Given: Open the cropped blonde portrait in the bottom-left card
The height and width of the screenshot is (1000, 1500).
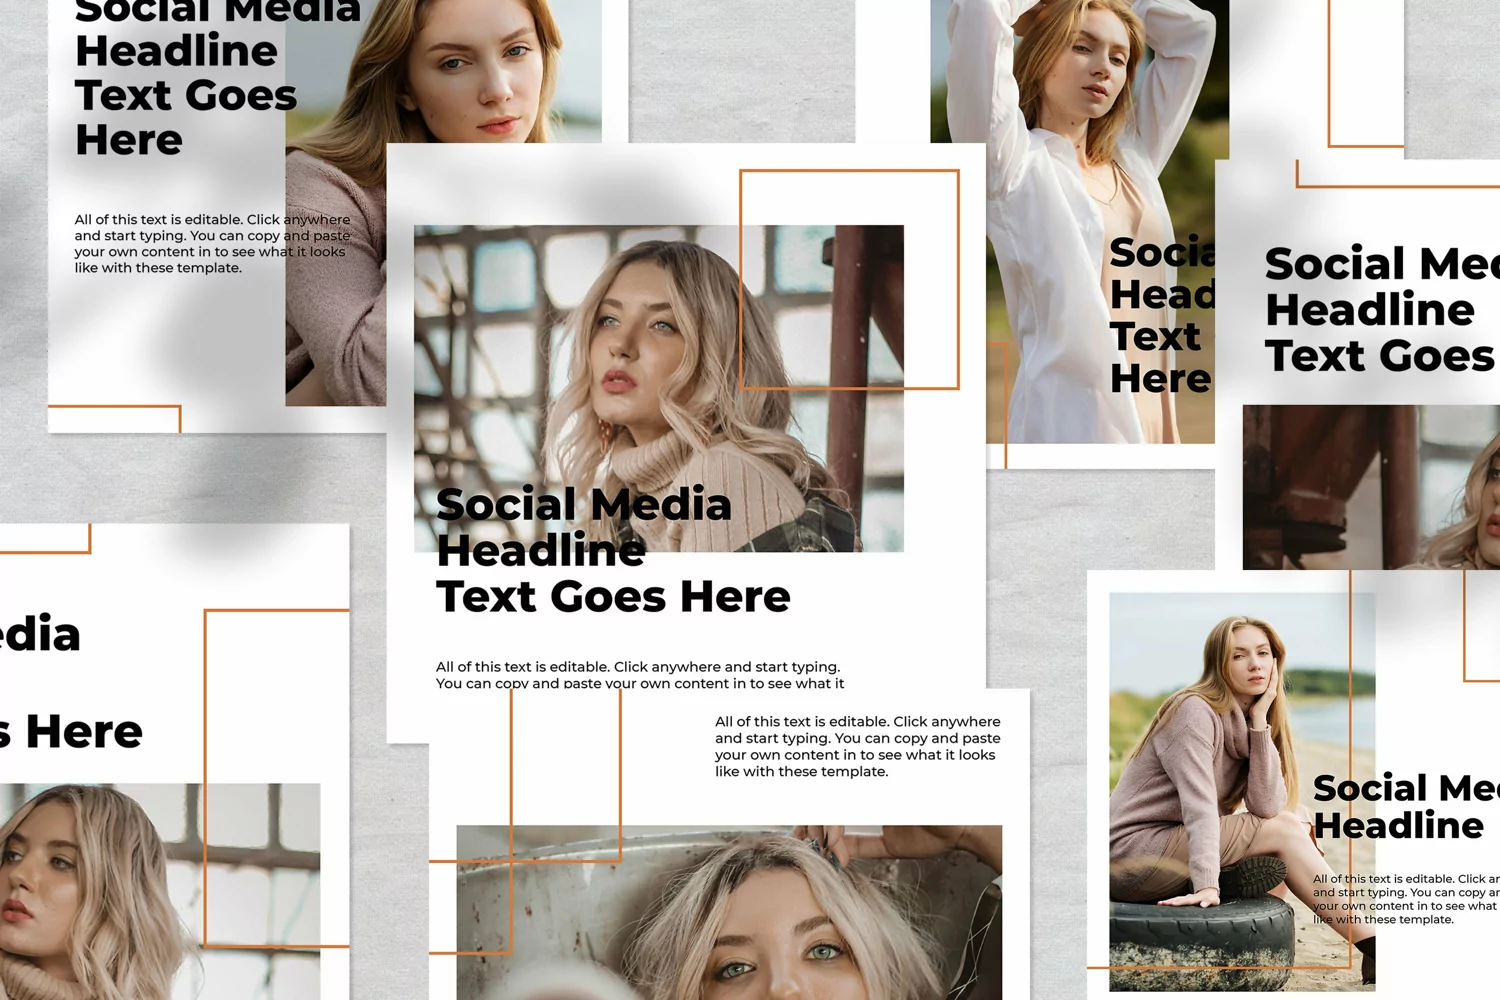Looking at the screenshot, I should [x=160, y=891].
